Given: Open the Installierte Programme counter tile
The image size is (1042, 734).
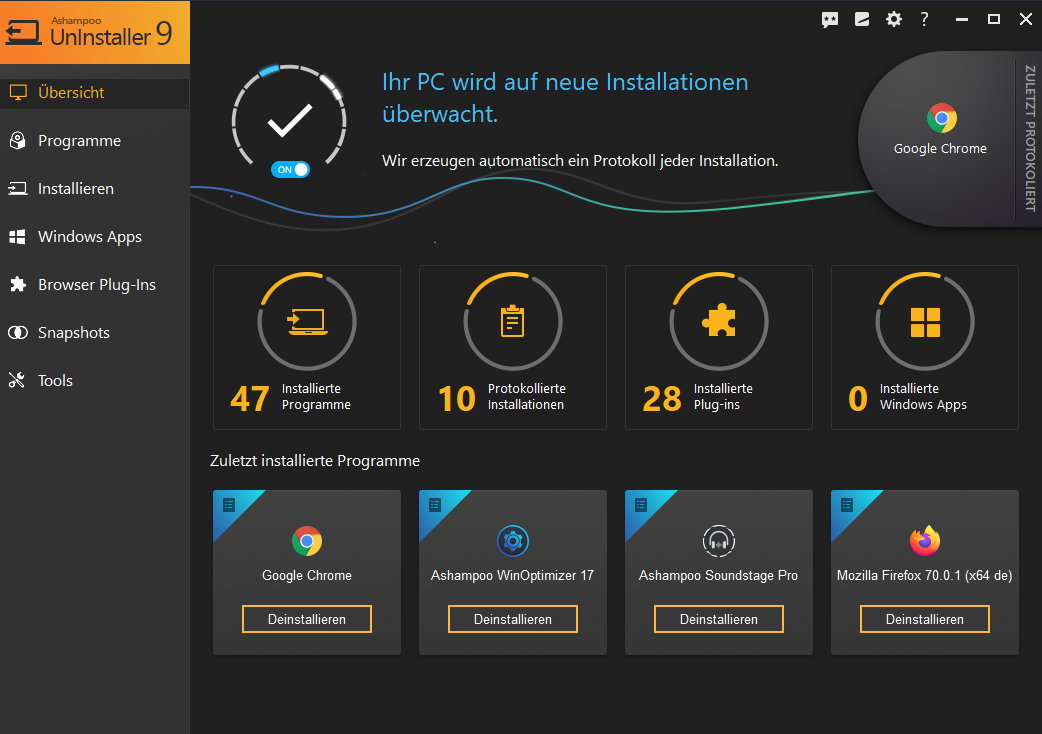Looking at the screenshot, I should tap(306, 347).
